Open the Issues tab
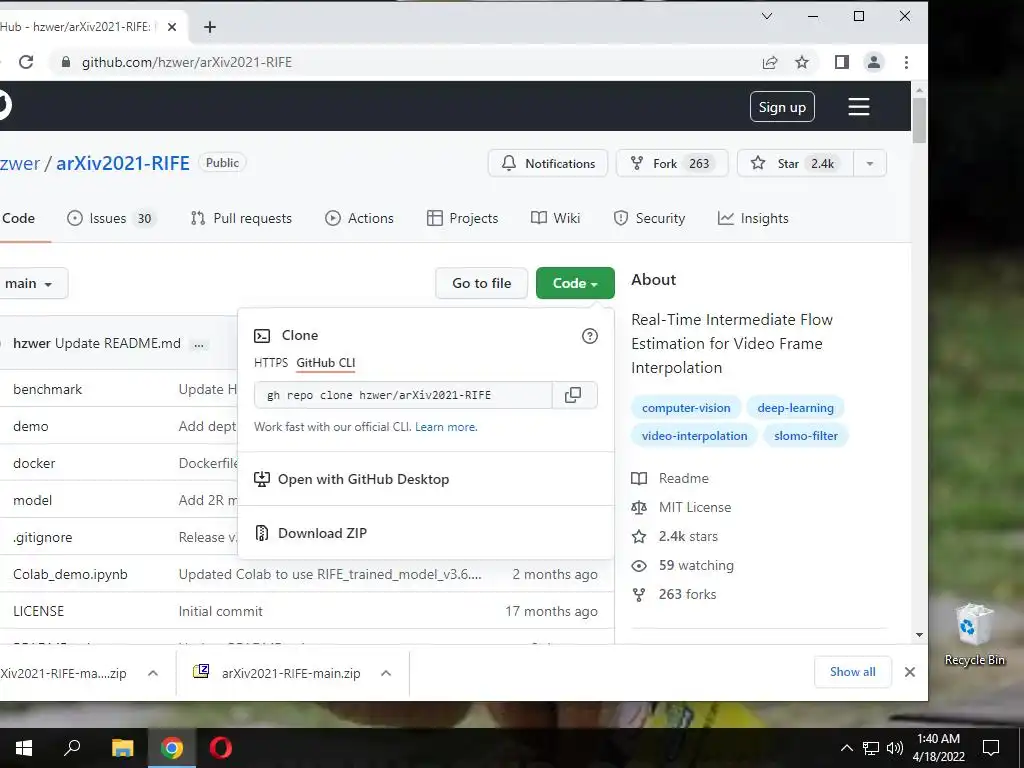 click(x=110, y=218)
